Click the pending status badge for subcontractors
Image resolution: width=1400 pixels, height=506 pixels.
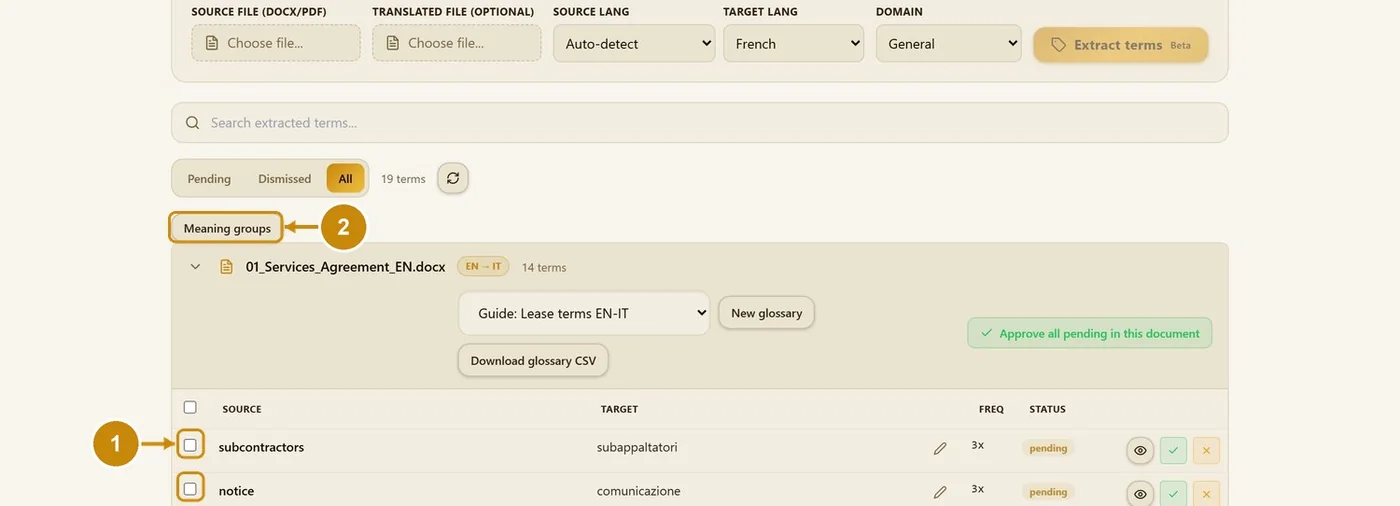(x=1048, y=448)
